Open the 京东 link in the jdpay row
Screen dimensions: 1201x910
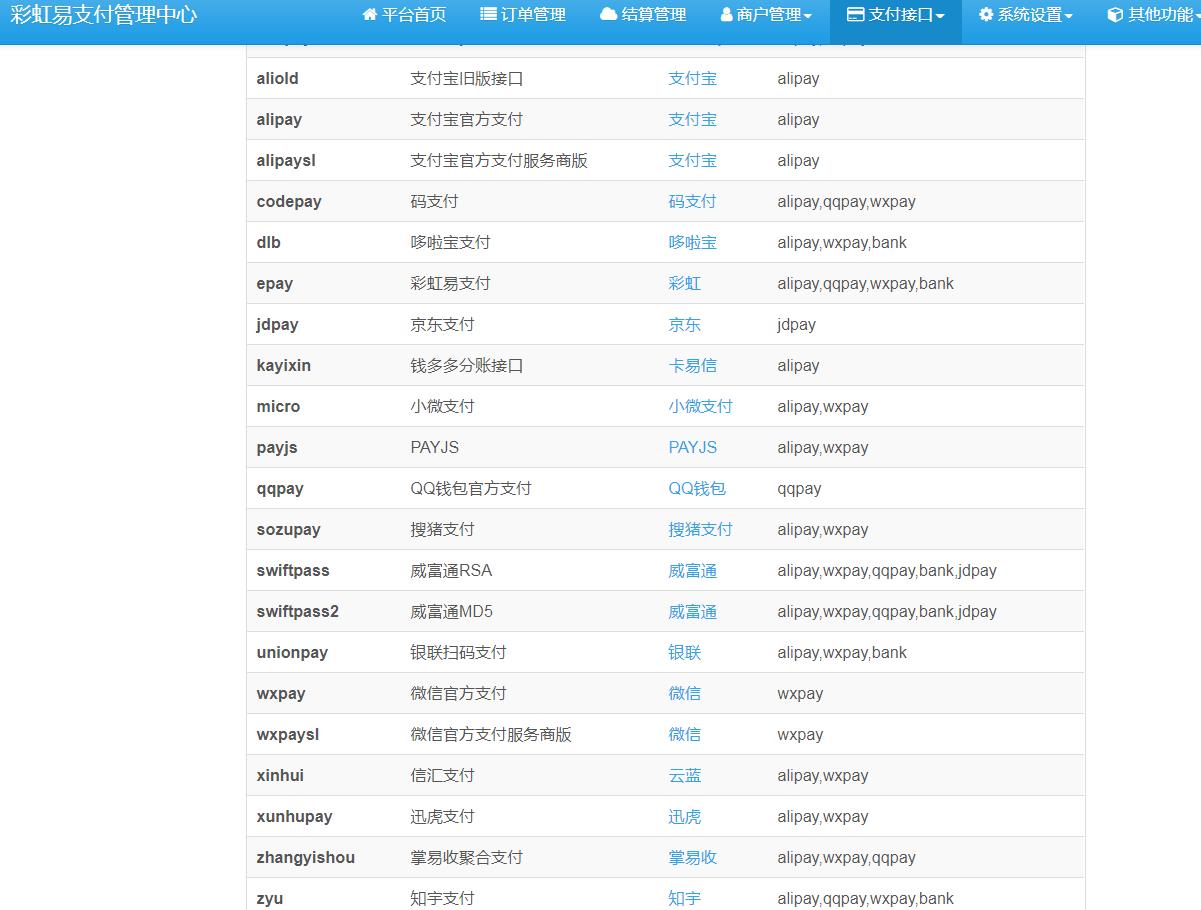coord(684,325)
